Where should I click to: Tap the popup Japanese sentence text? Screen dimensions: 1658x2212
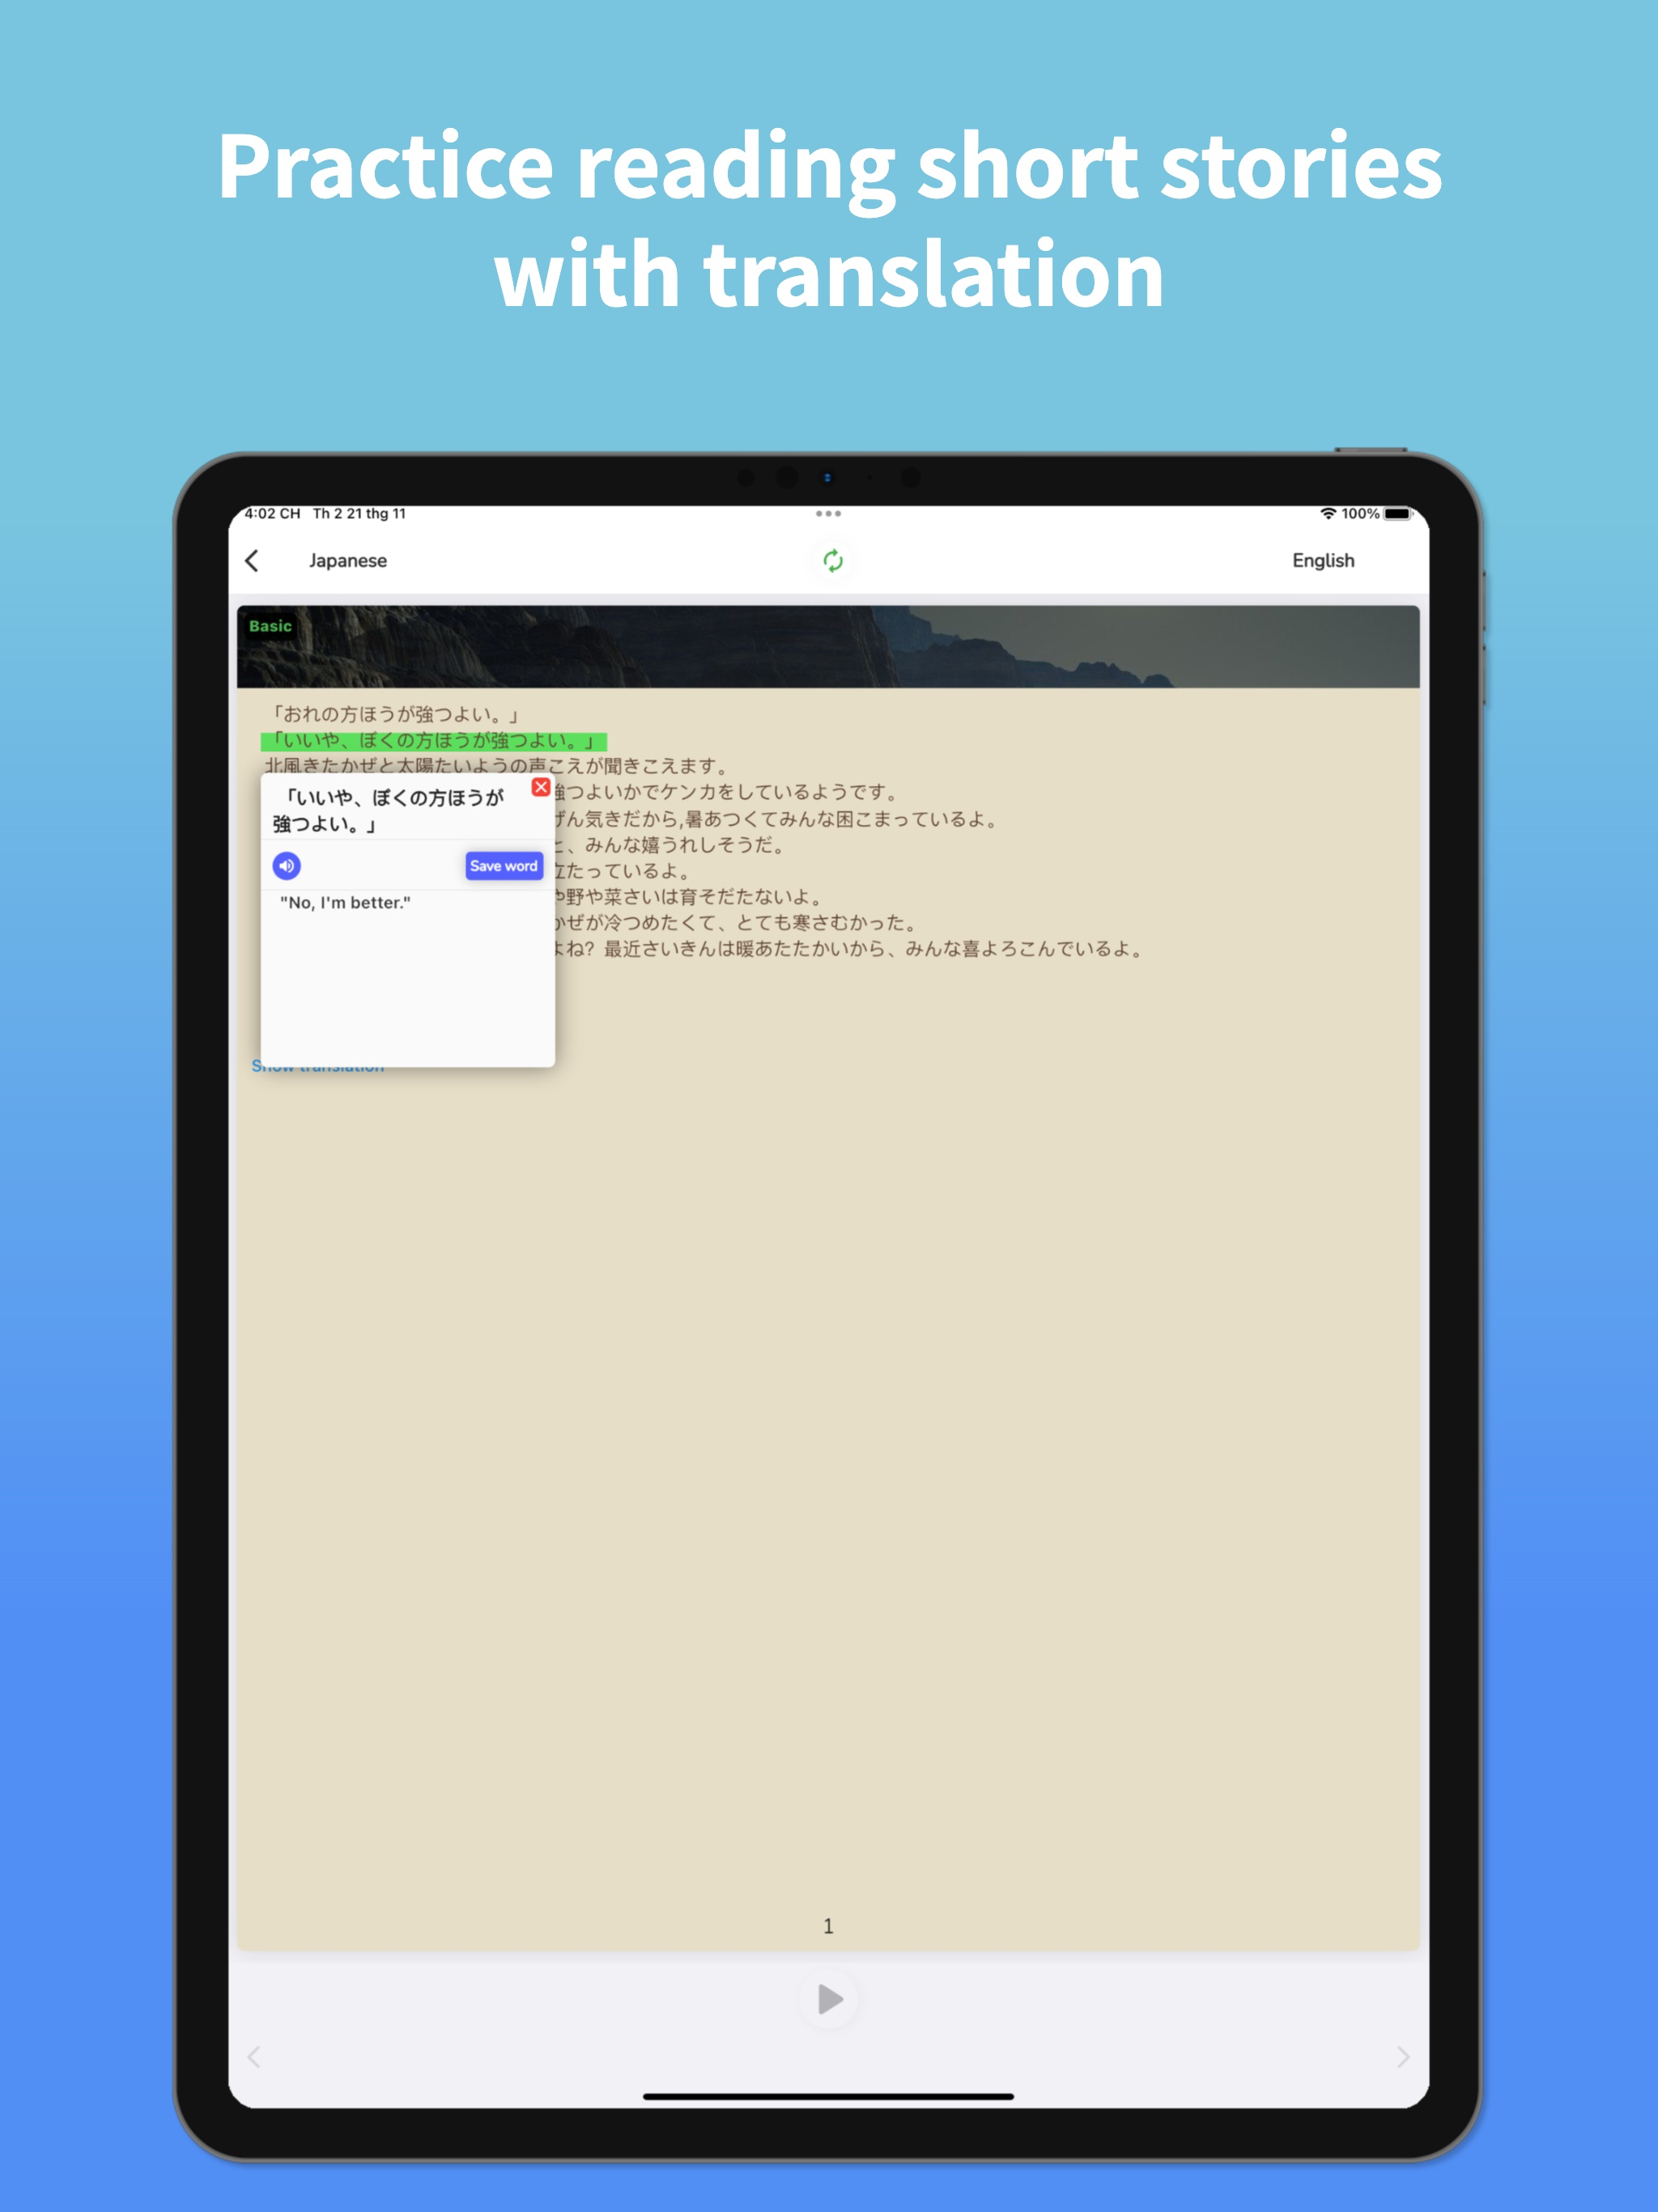[x=389, y=811]
